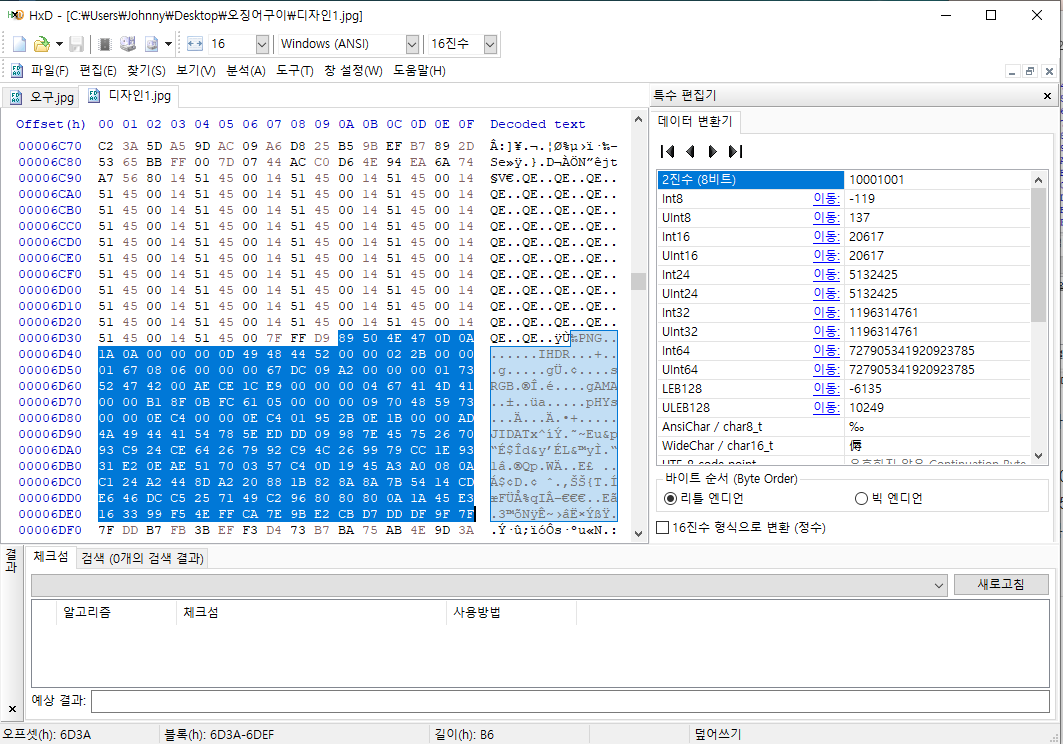Open main memory (RAM chip) icon

click(x=105, y=44)
